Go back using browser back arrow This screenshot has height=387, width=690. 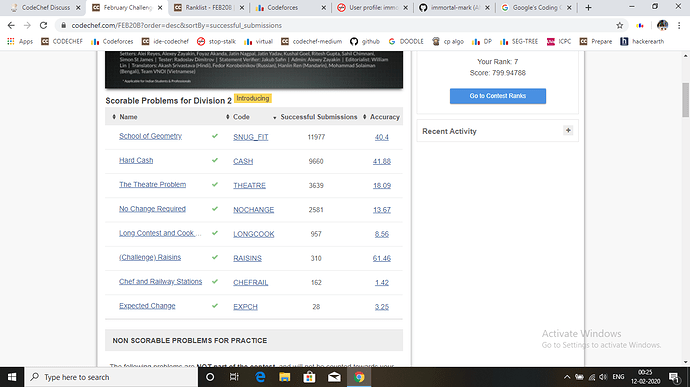pyautogui.click(x=11, y=26)
